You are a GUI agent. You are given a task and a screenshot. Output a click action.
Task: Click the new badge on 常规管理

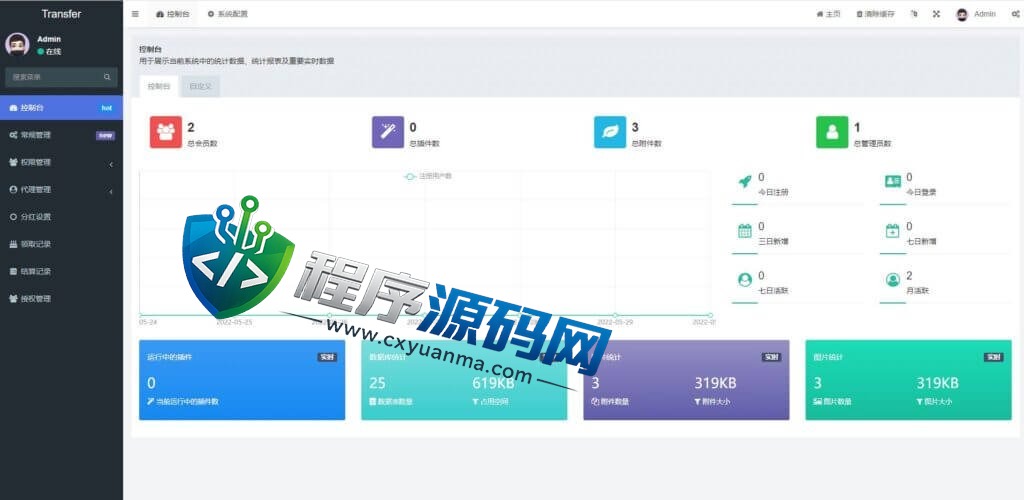[105, 136]
